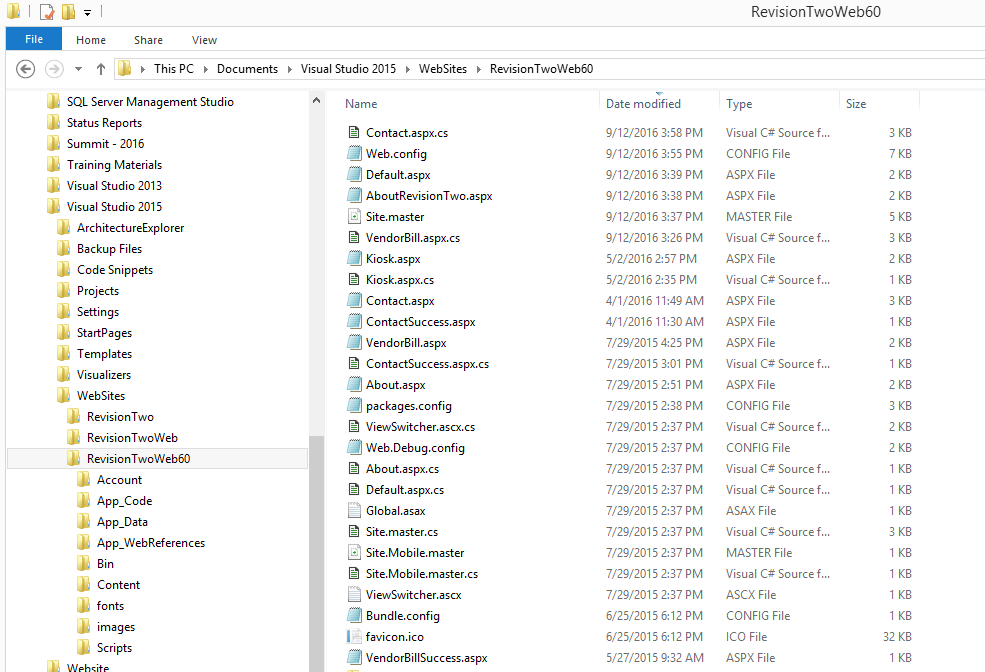985x672 pixels.
Task: Click WebSites in the address breadcrumb
Action: point(443,68)
